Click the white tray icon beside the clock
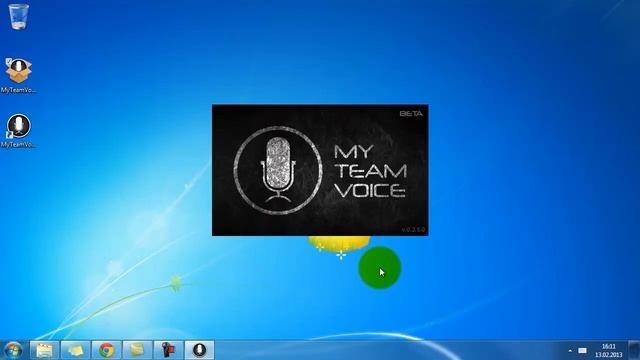The image size is (640, 360). click(x=582, y=351)
